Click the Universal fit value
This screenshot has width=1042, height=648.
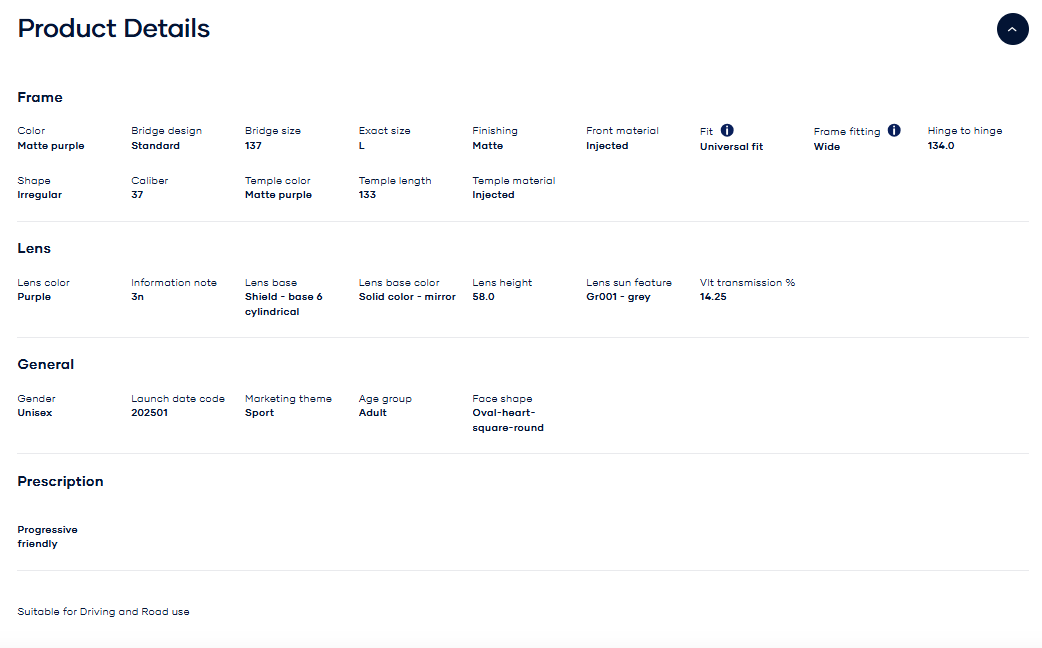(x=731, y=147)
